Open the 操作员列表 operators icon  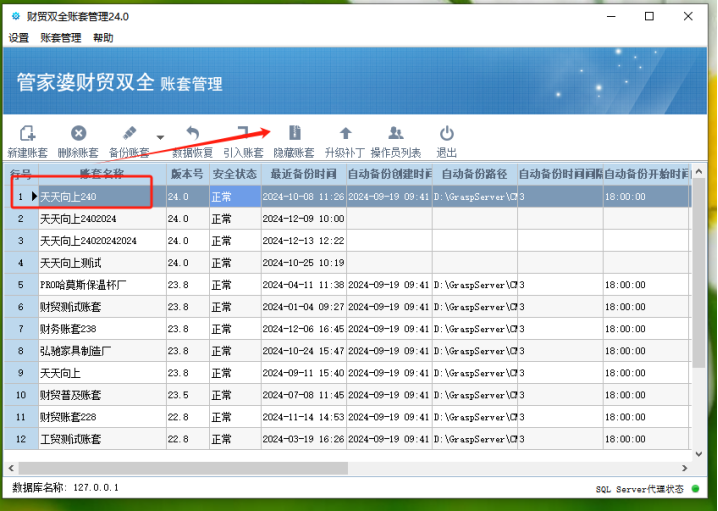coord(396,133)
